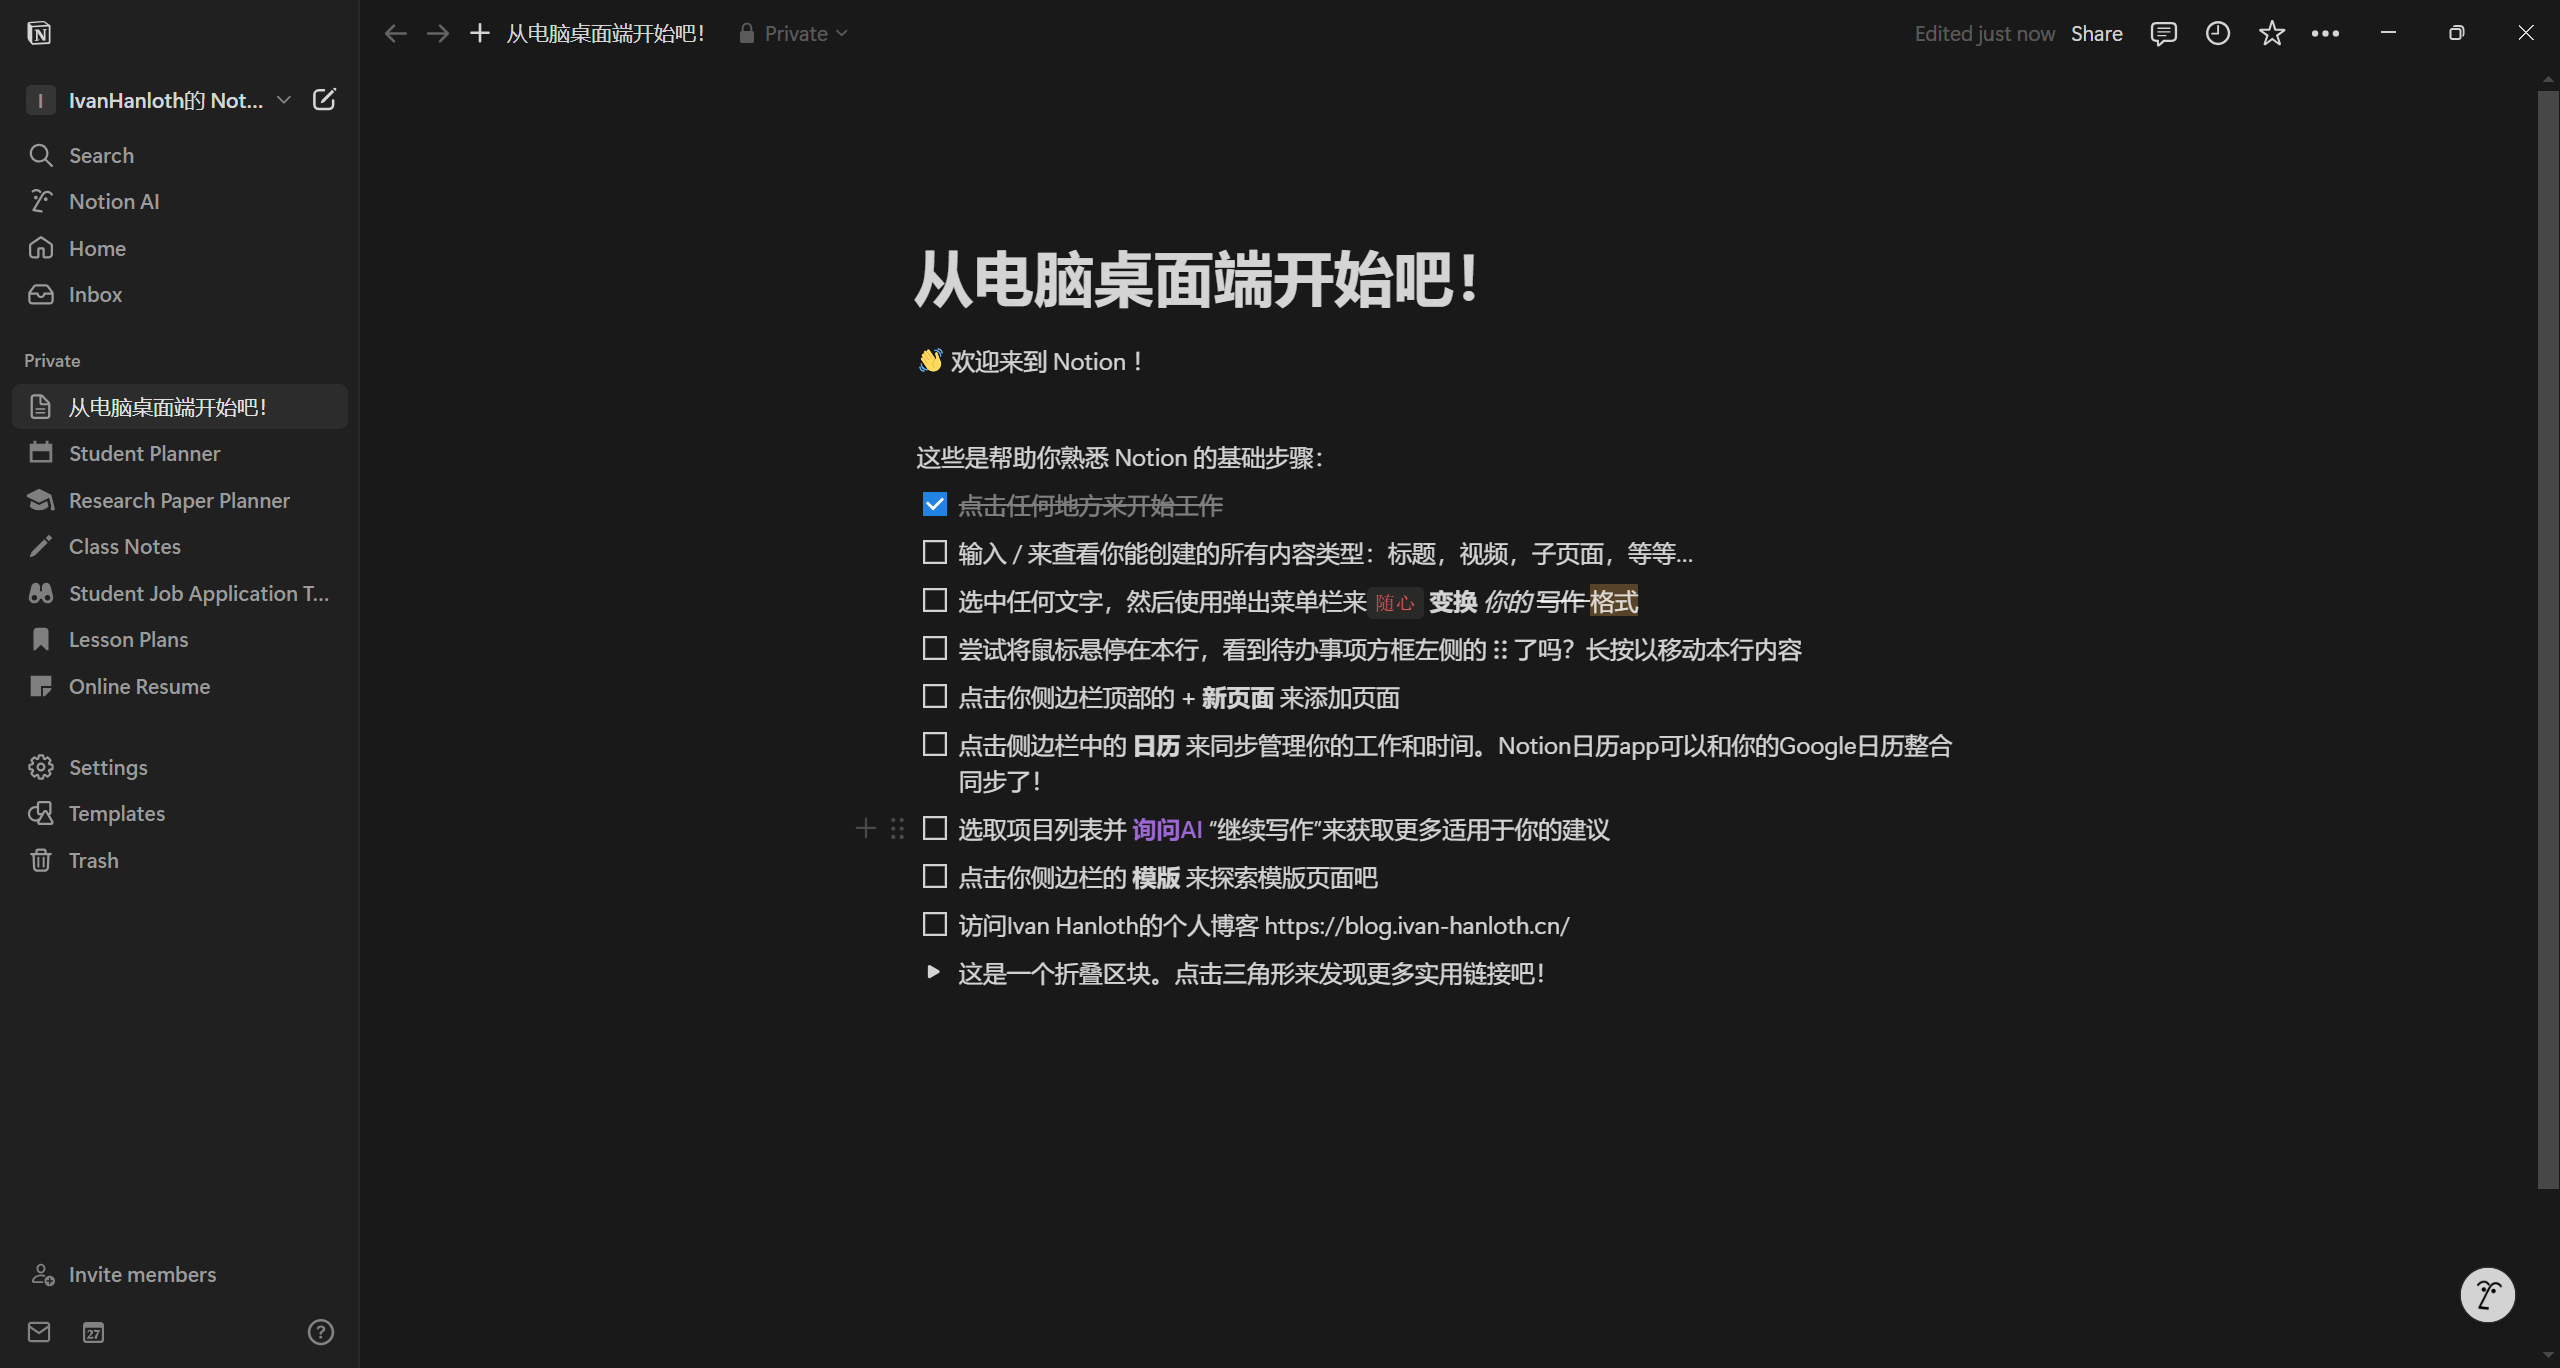Create a new page with the compose icon
Image resolution: width=2560 pixels, height=1368 pixels.
pyautogui.click(x=324, y=99)
